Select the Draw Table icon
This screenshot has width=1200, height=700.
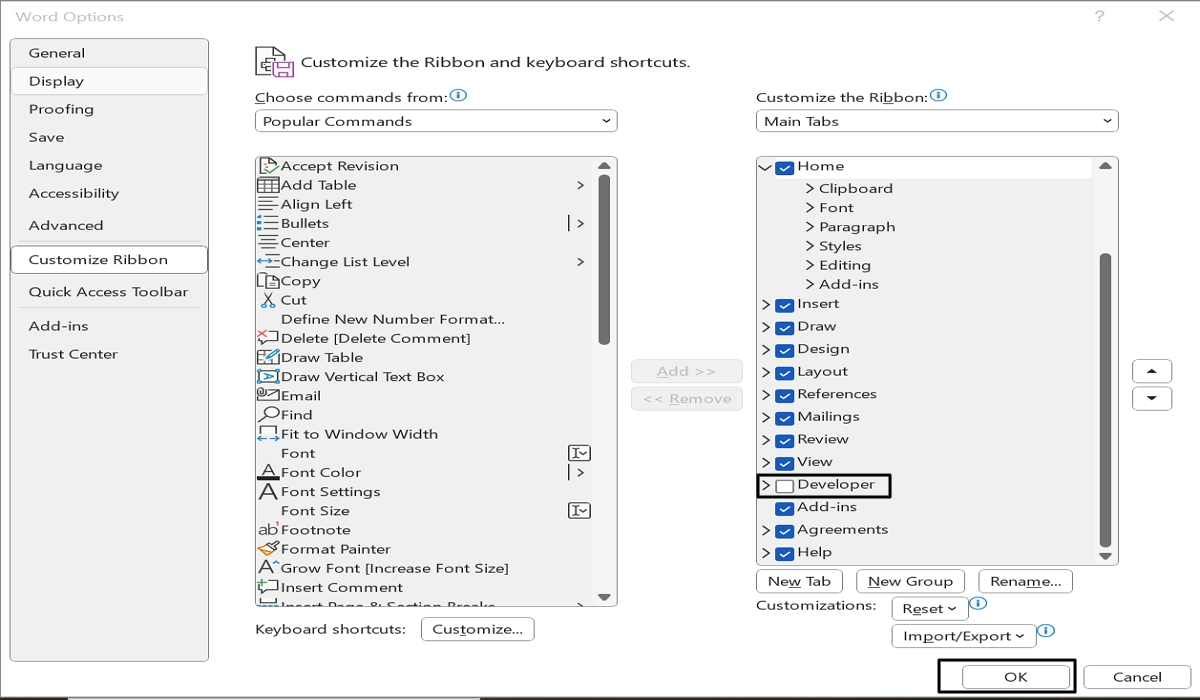268,357
